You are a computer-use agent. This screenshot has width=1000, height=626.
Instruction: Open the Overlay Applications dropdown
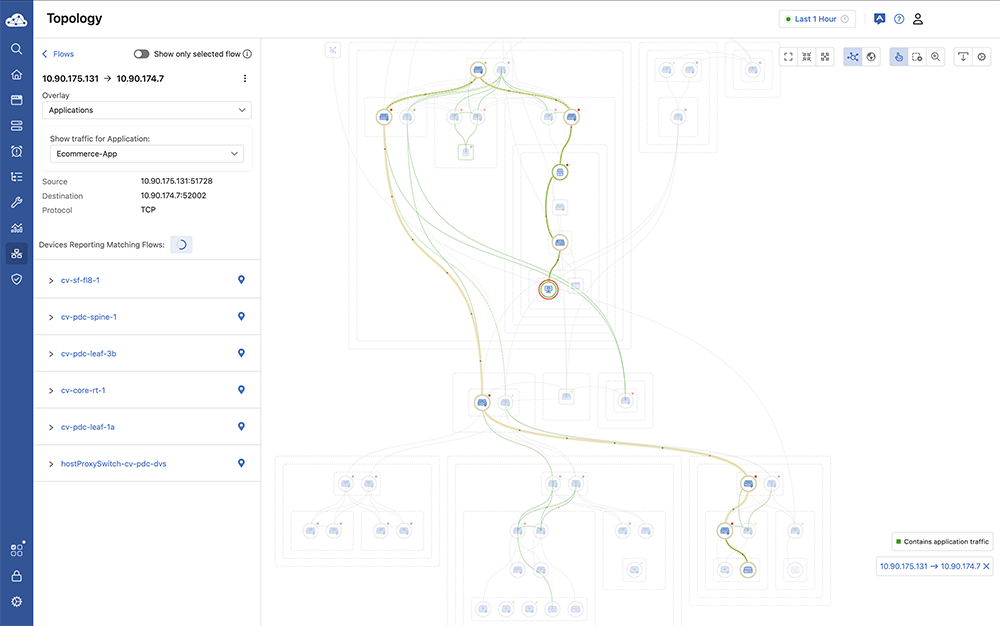click(146, 110)
